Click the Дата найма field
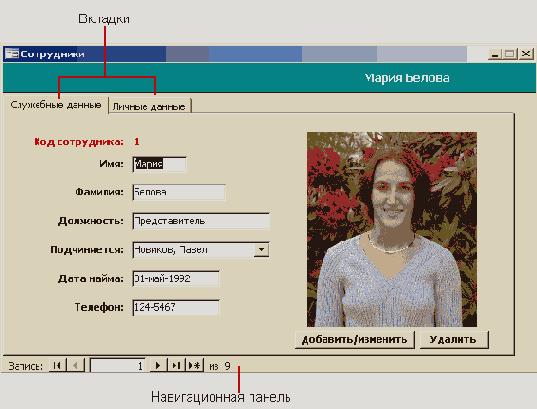Viewport: 537px width, 409px height. [176, 278]
